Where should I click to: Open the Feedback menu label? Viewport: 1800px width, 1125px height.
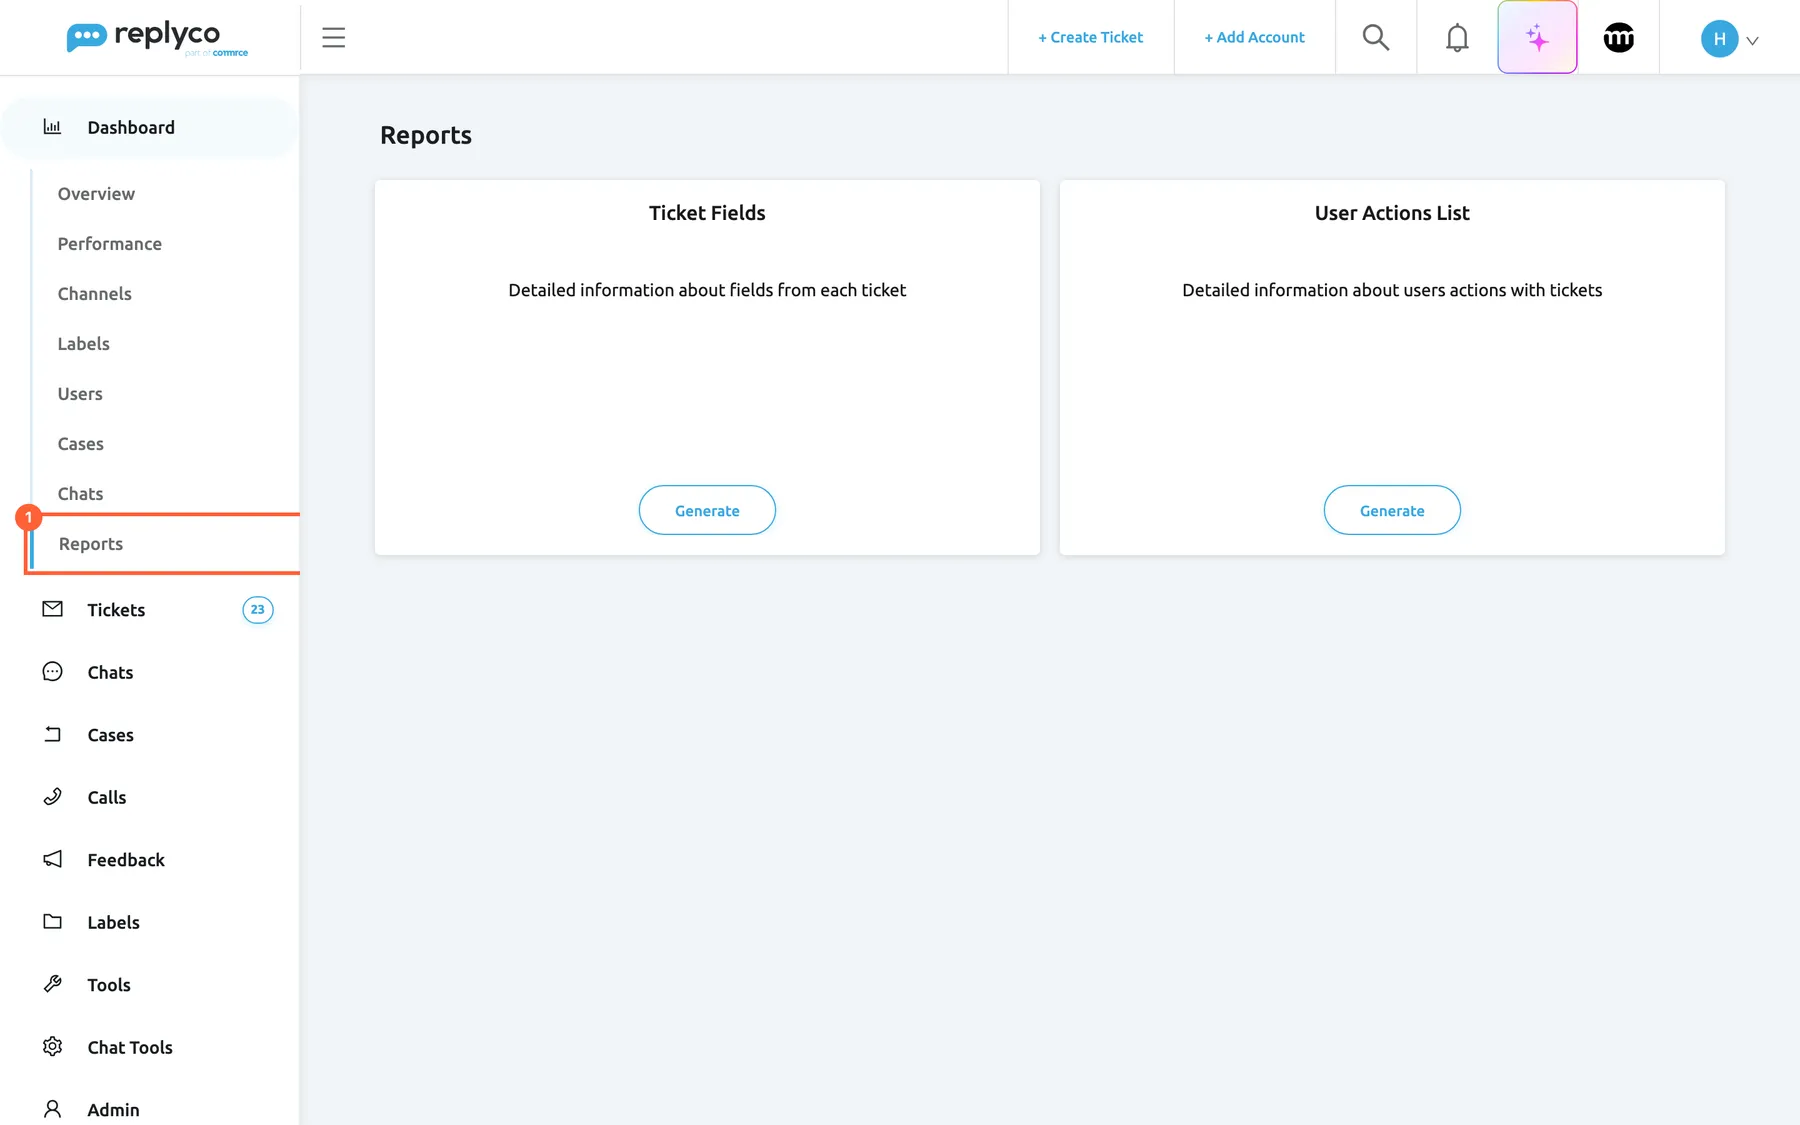[126, 860]
